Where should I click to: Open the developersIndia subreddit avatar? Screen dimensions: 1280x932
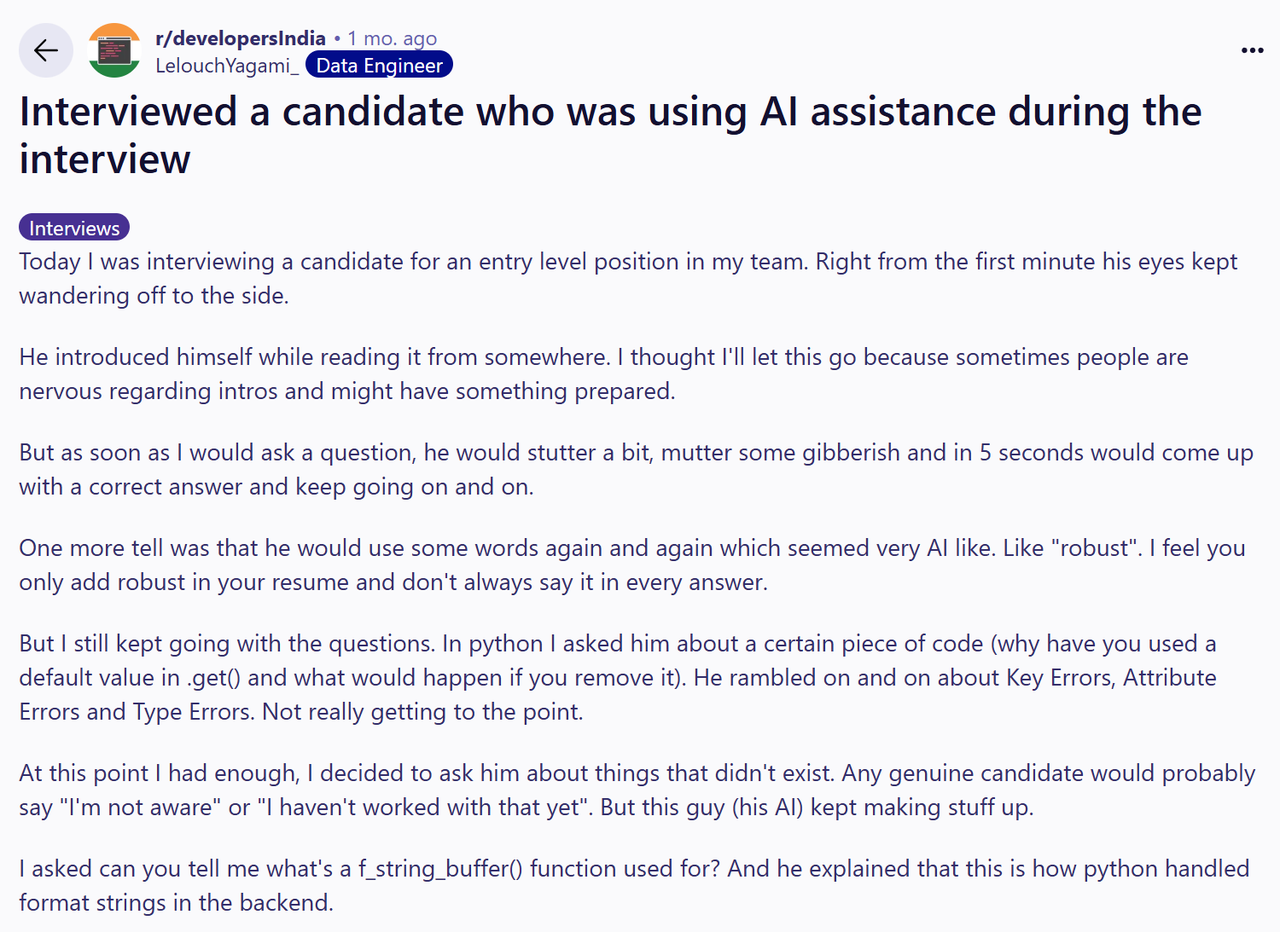click(x=114, y=51)
